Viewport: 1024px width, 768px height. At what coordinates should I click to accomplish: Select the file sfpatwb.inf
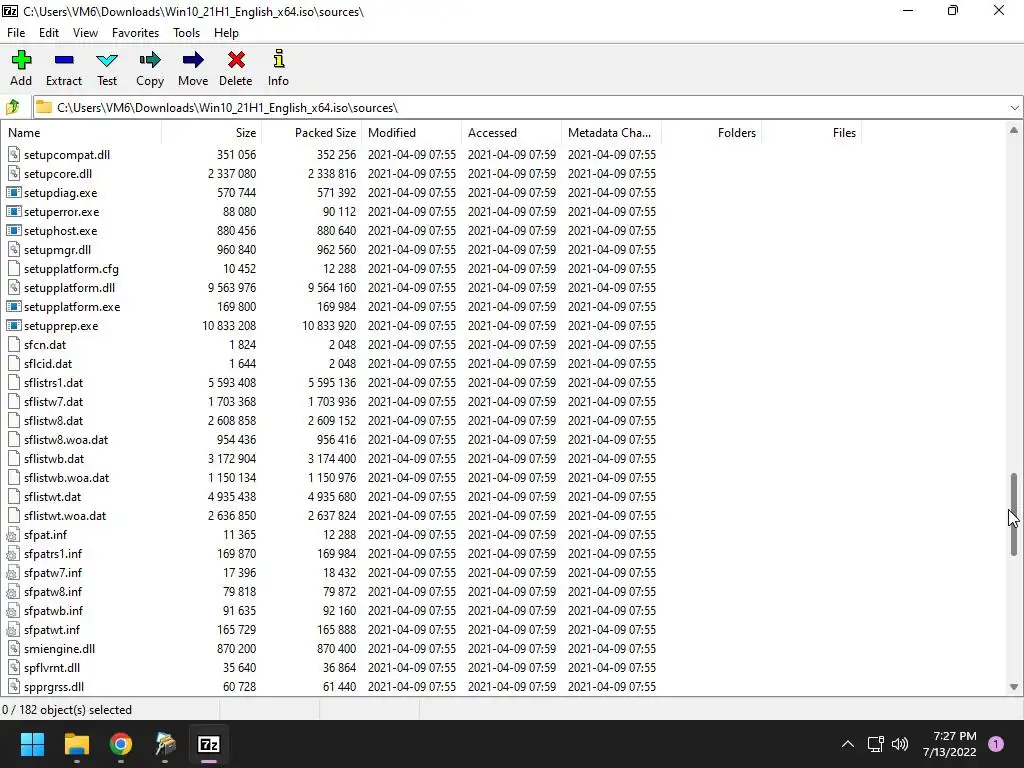(x=54, y=611)
